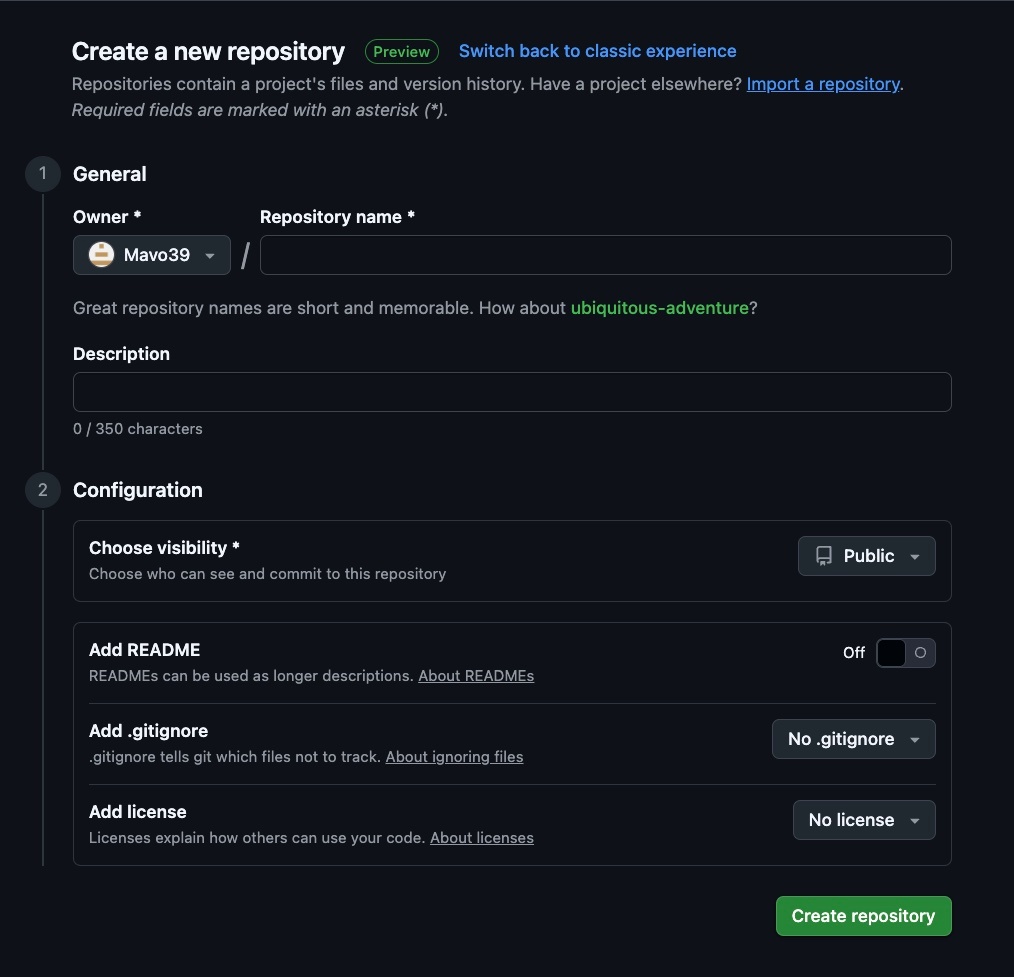Viewport: 1014px width, 977px height.
Task: Open the About licenses link
Action: (x=481, y=838)
